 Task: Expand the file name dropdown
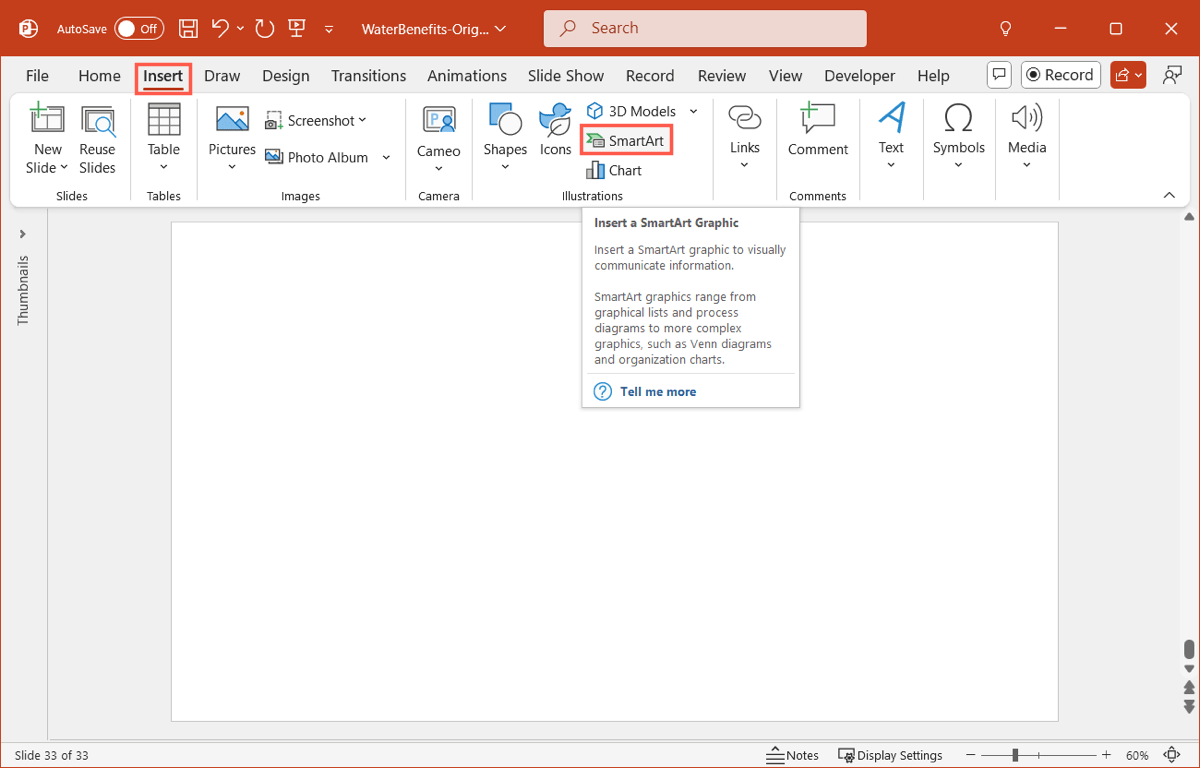point(500,29)
